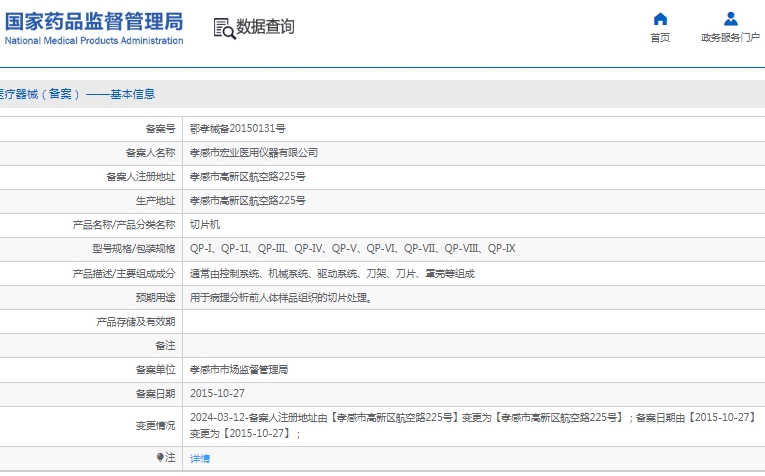Screen dimensions: 765x476
Task: Click the 备案日期 row label
Action: 155,394
